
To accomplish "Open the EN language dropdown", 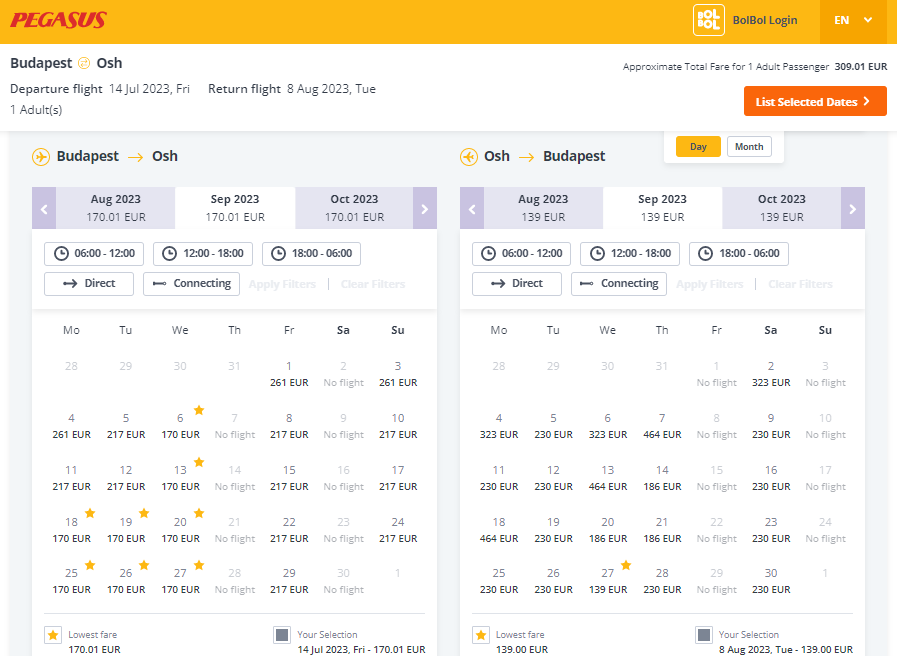I will (853, 21).
